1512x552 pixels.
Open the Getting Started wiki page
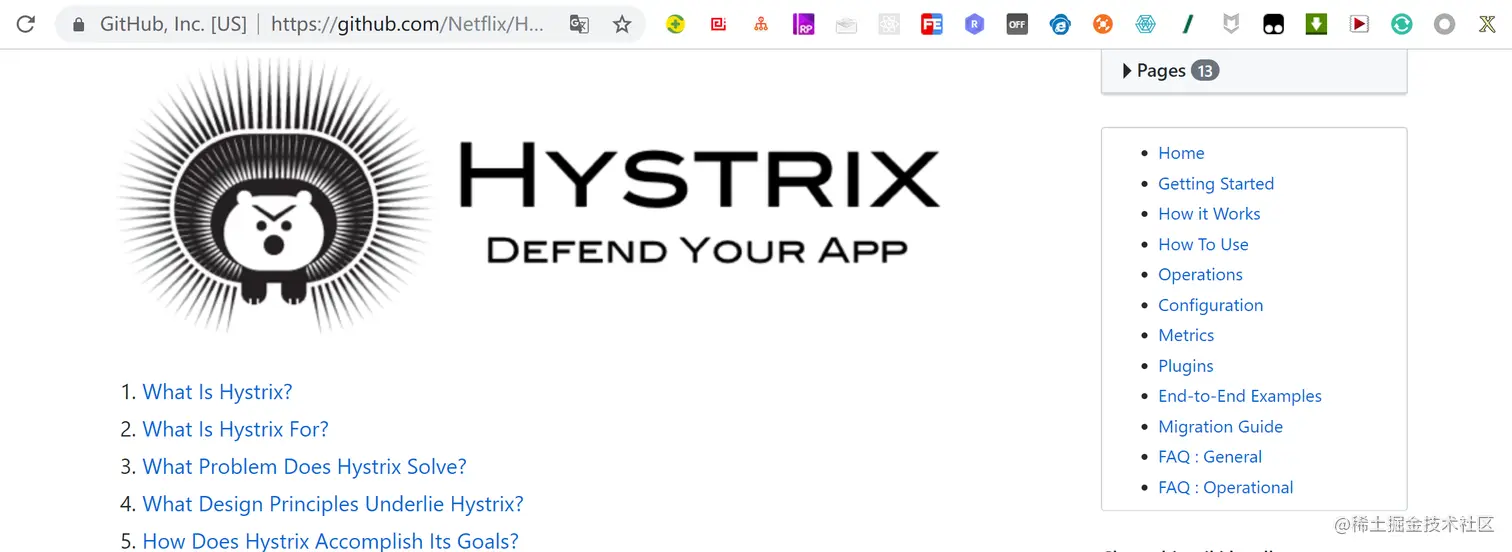[x=1216, y=184]
